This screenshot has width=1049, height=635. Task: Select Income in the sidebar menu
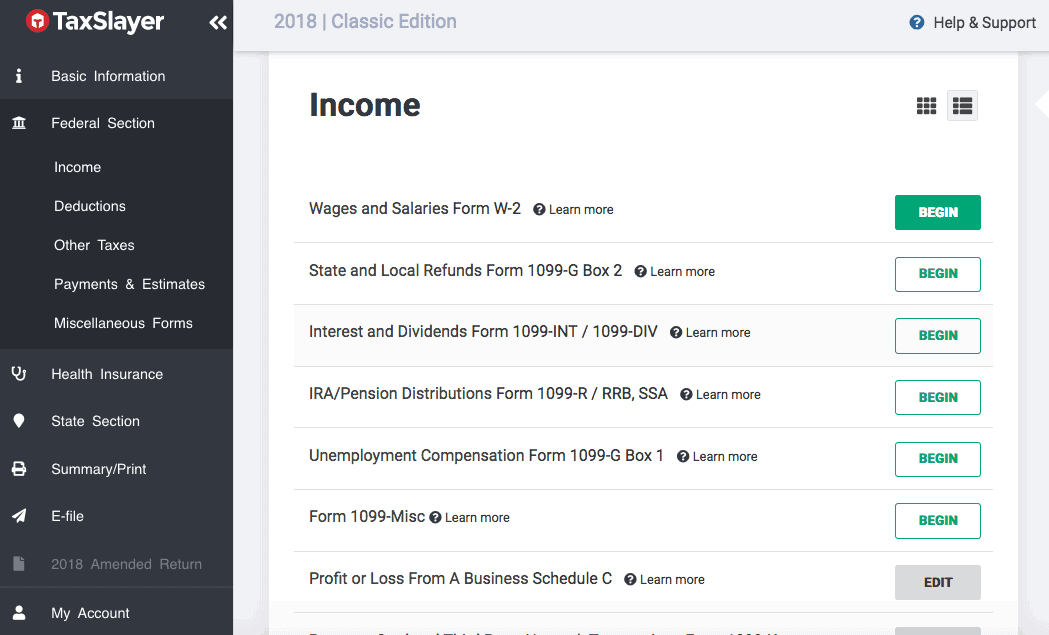coord(77,167)
